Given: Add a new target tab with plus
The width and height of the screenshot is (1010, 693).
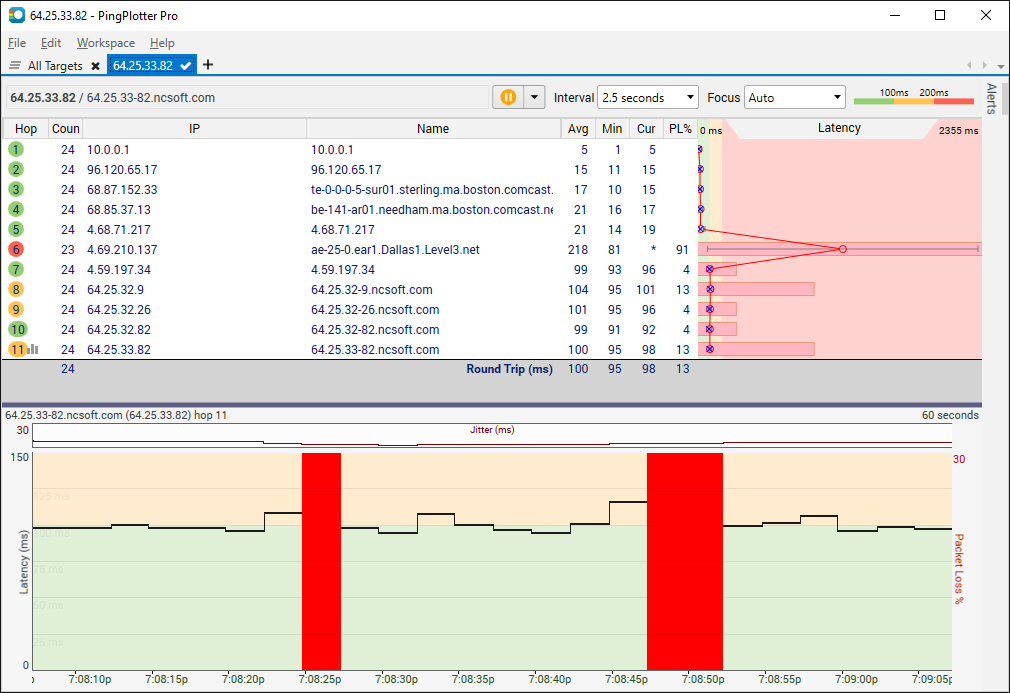Looking at the screenshot, I should tap(207, 64).
